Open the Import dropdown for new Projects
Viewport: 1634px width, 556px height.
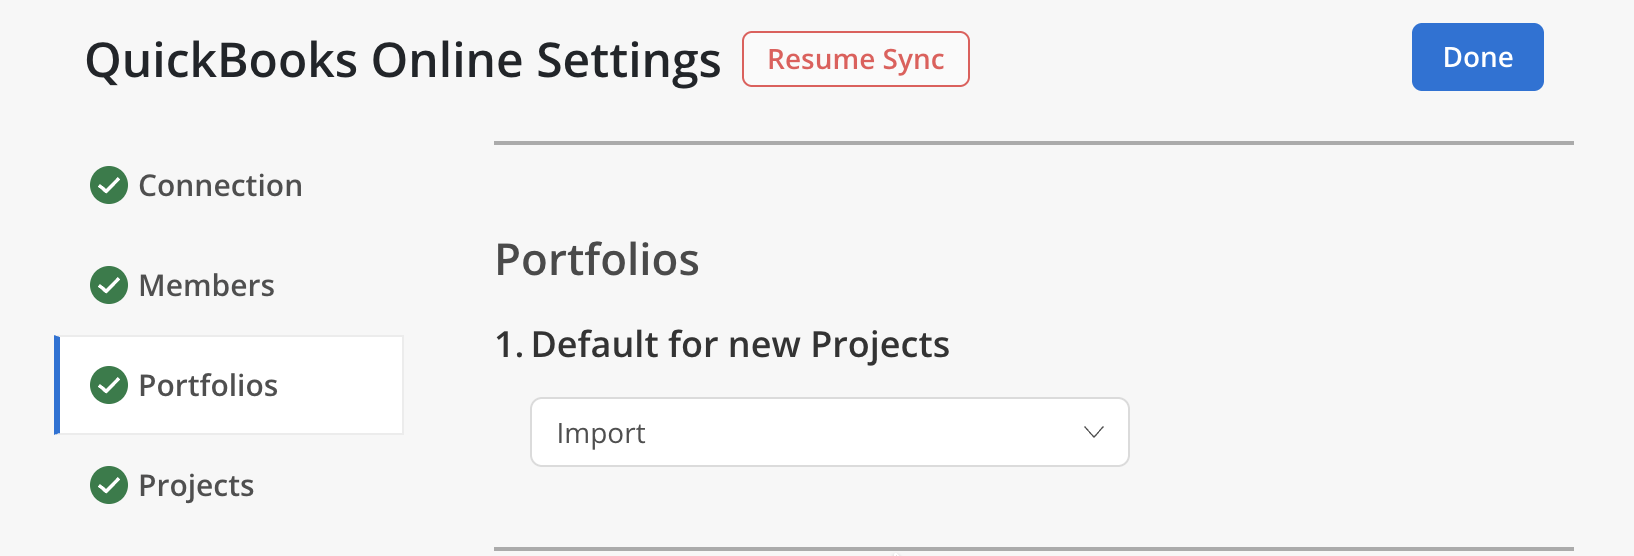point(829,432)
